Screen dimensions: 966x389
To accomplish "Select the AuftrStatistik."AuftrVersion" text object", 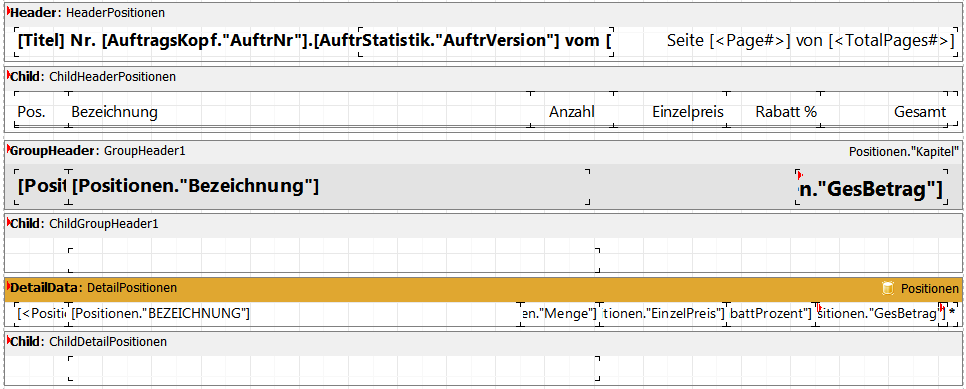I will 486,41.
